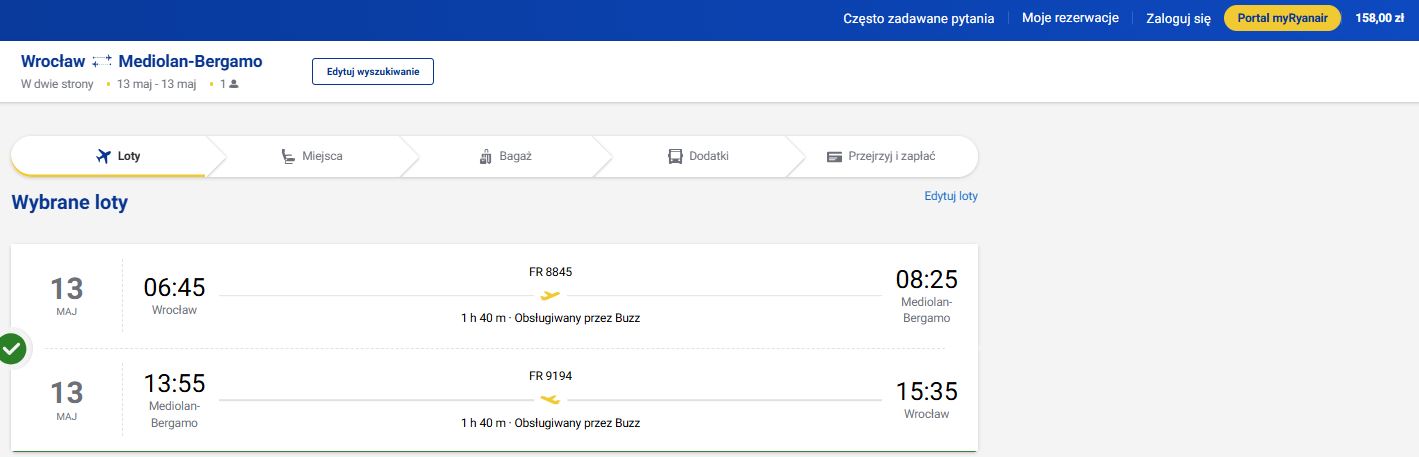Click the Wrocław route heading text
The height and width of the screenshot is (457, 1419).
[53, 61]
